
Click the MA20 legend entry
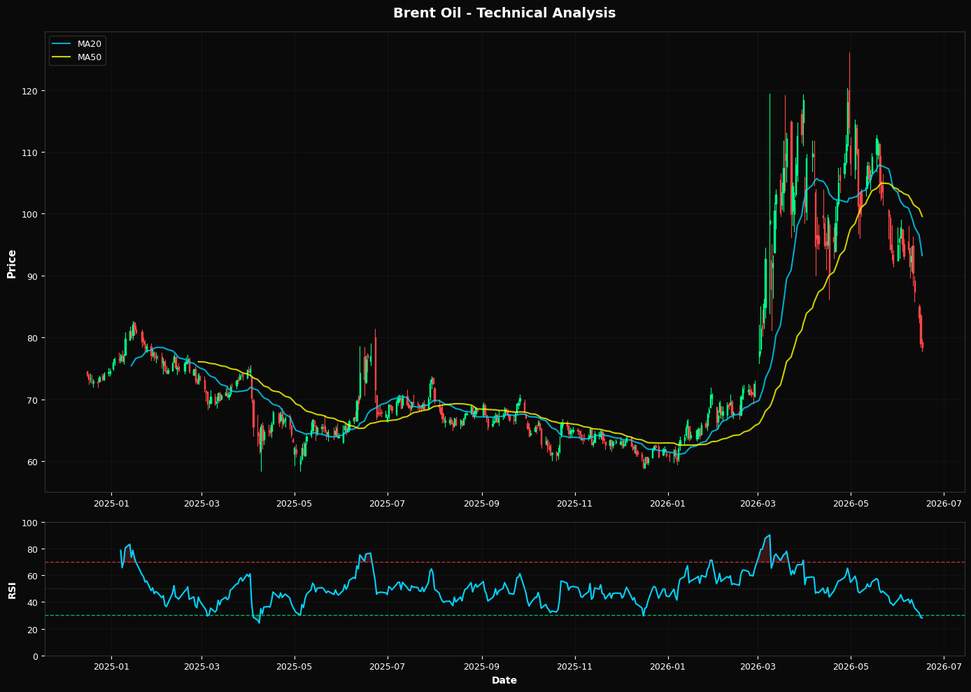coord(78,44)
